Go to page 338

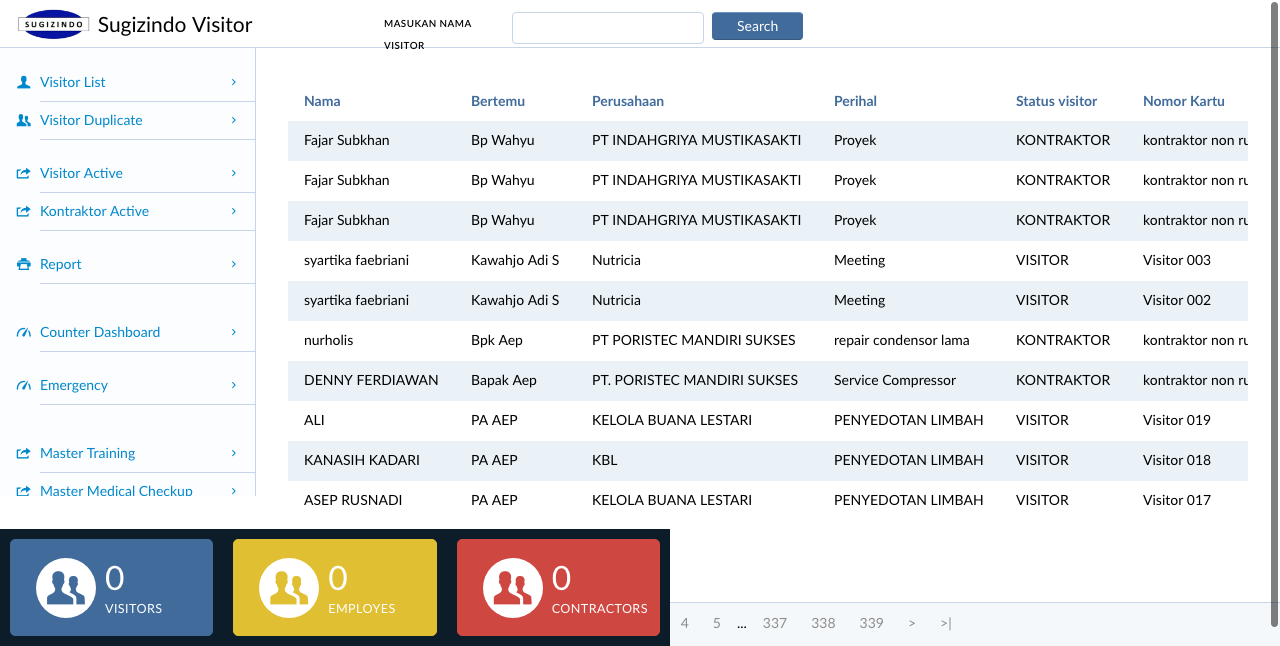pos(823,623)
